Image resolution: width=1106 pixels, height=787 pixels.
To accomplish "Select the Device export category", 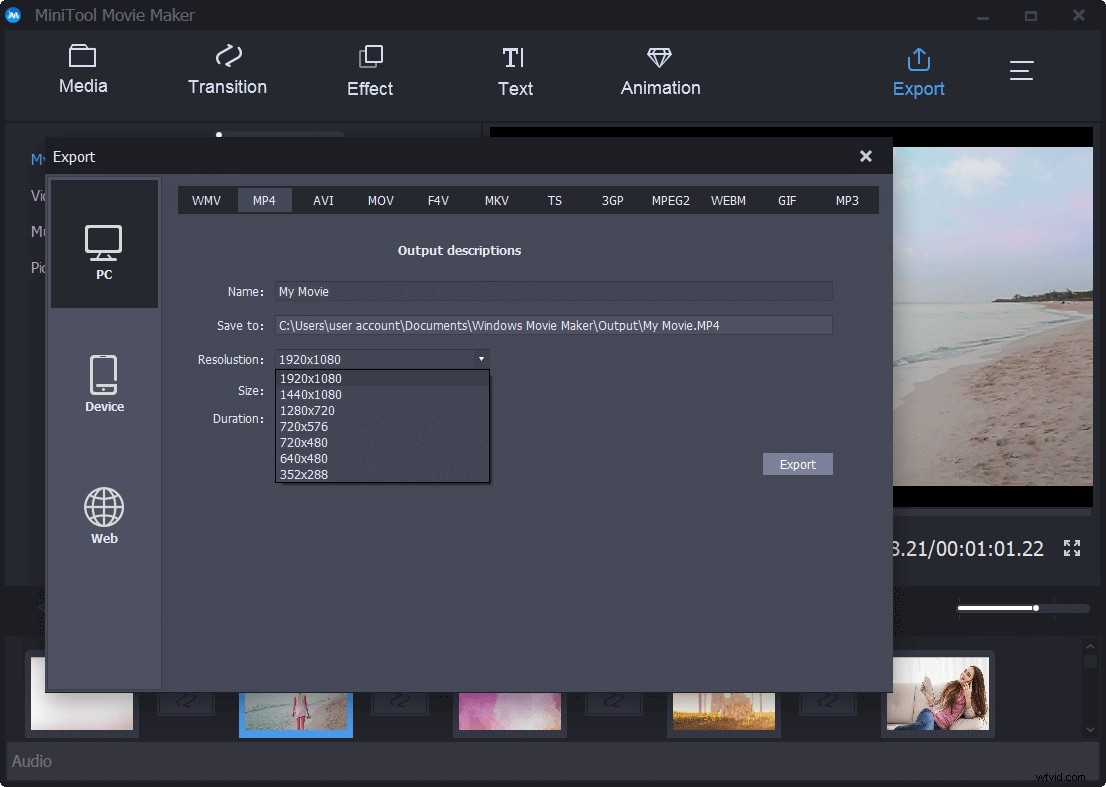I will click(104, 385).
